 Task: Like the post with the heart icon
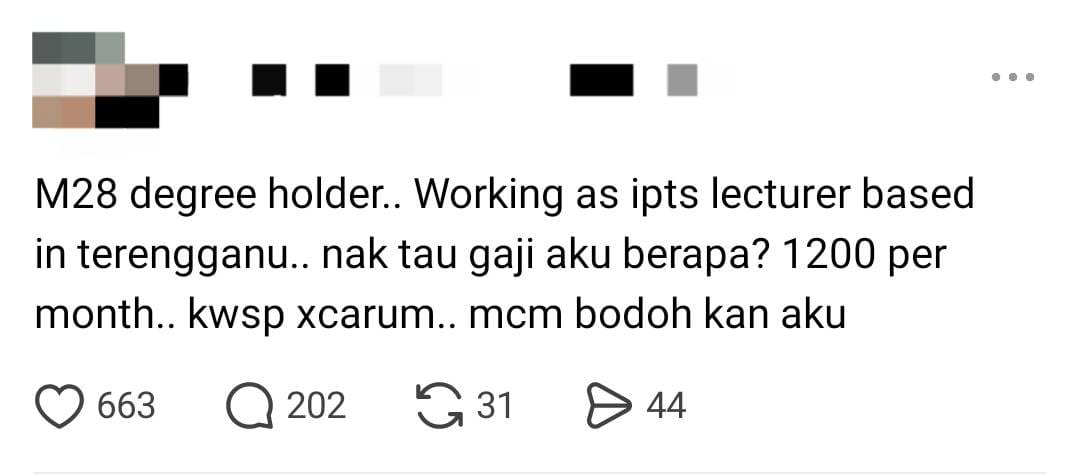[x=59, y=406]
